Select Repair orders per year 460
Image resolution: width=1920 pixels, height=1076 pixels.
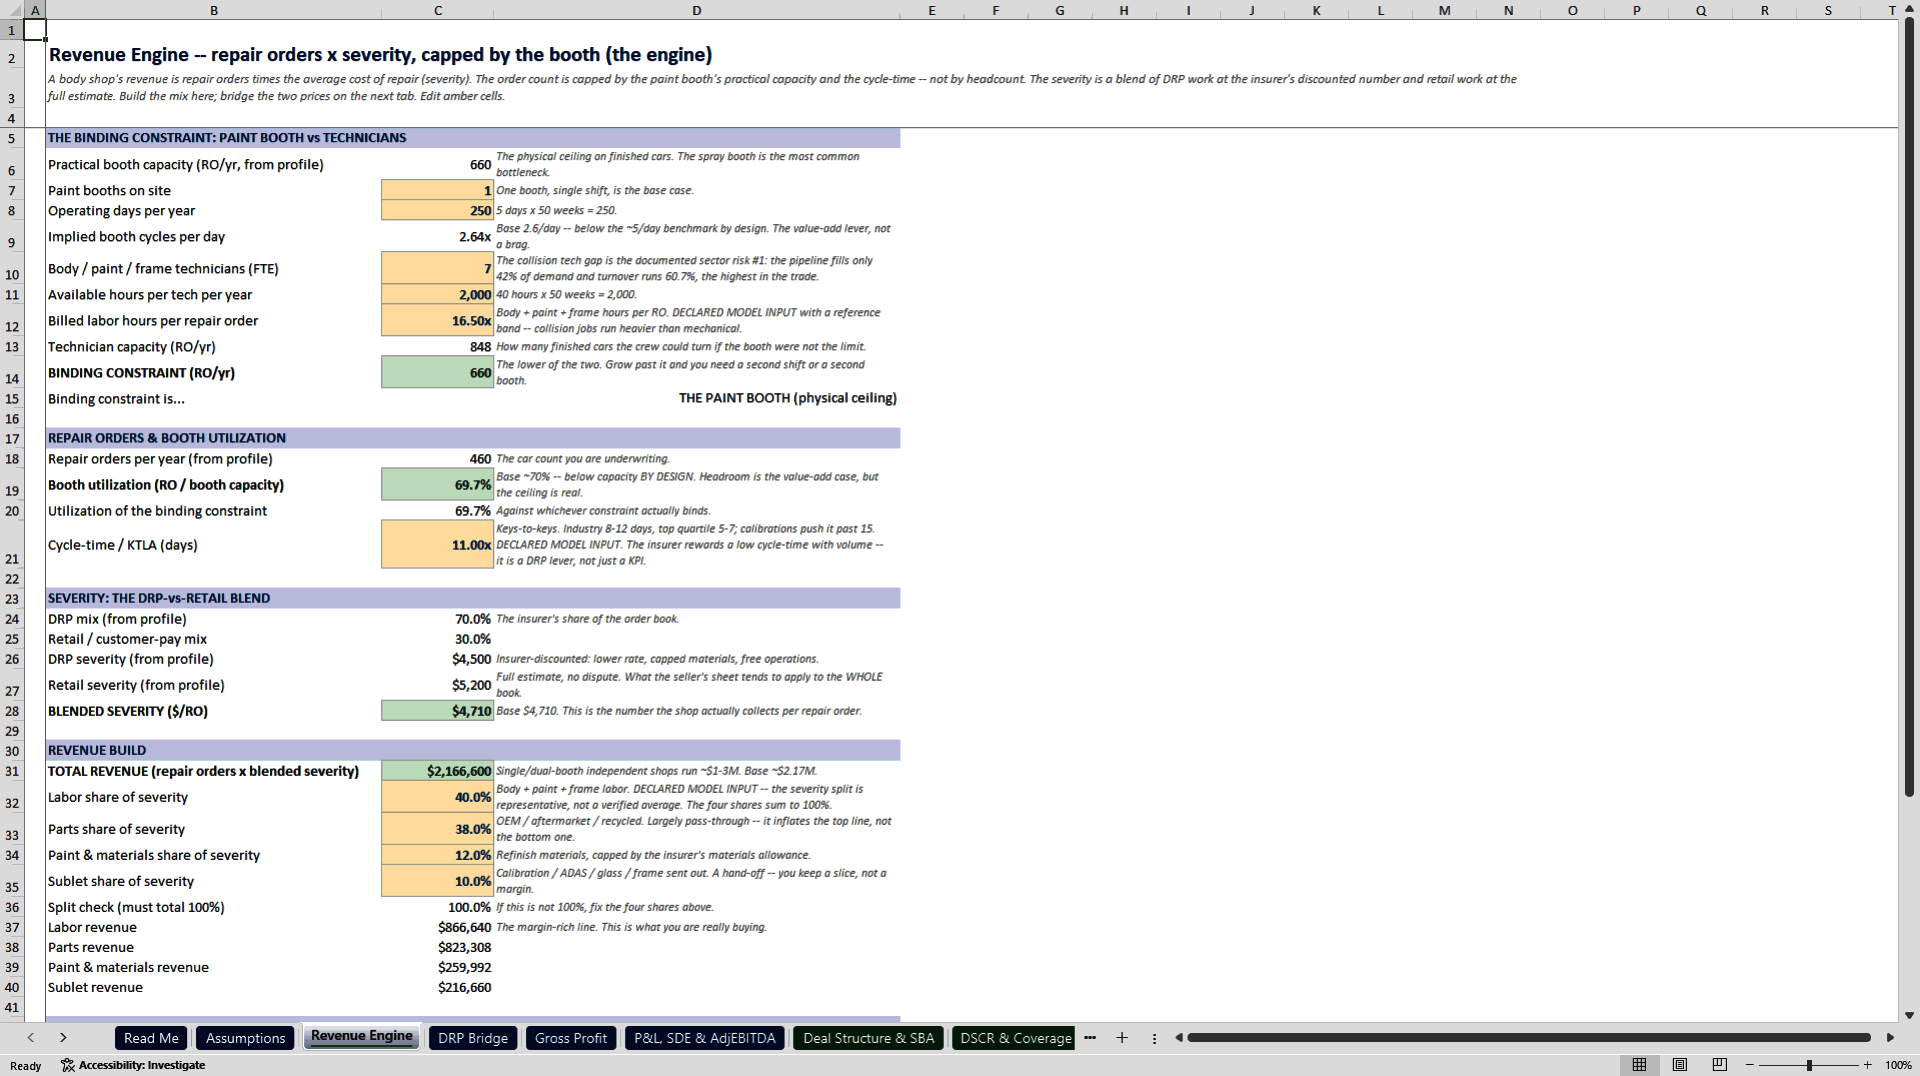(438, 459)
